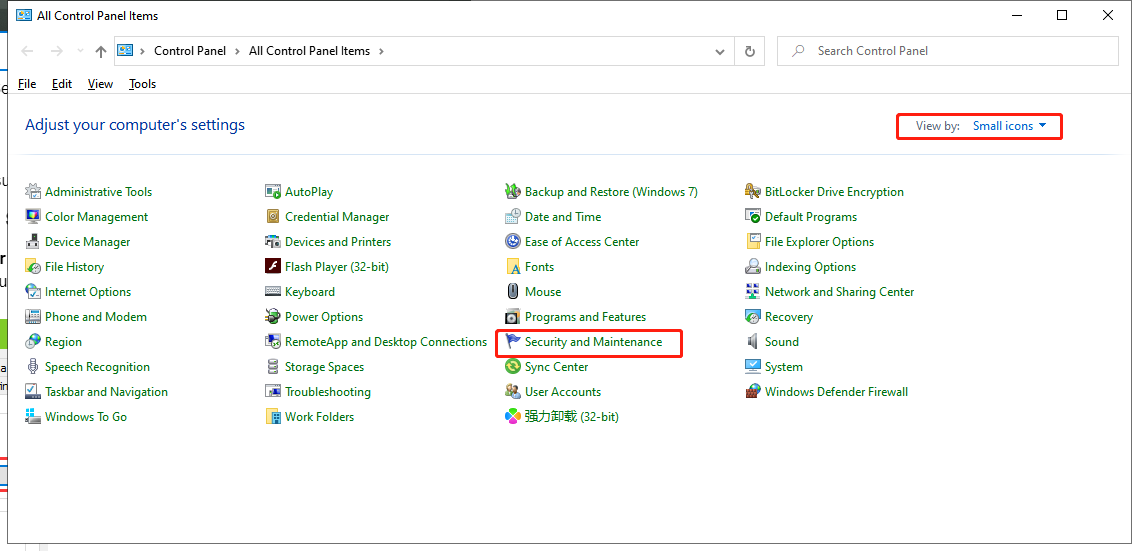Viewport: 1139px width, 551px height.
Task: Go up one level with Up arrow
Action: pos(101,51)
